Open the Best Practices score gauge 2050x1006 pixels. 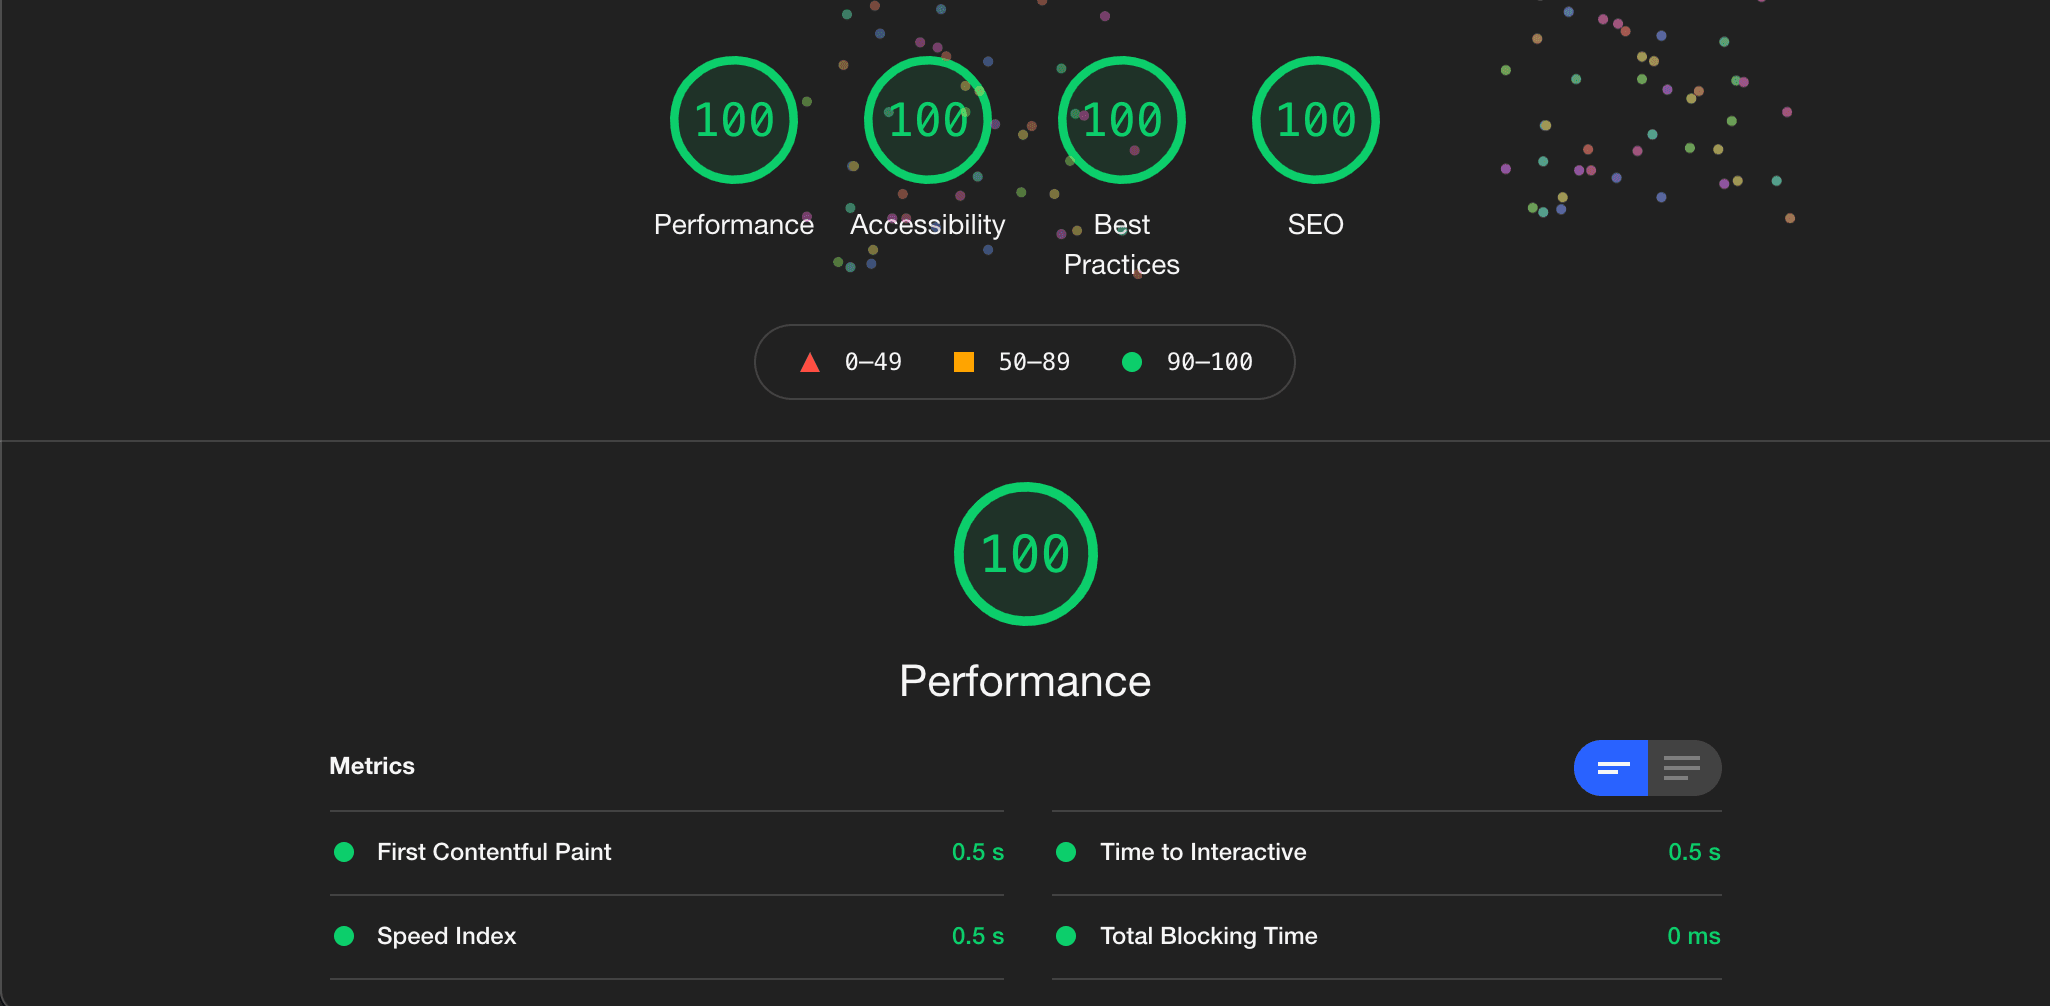[1121, 120]
